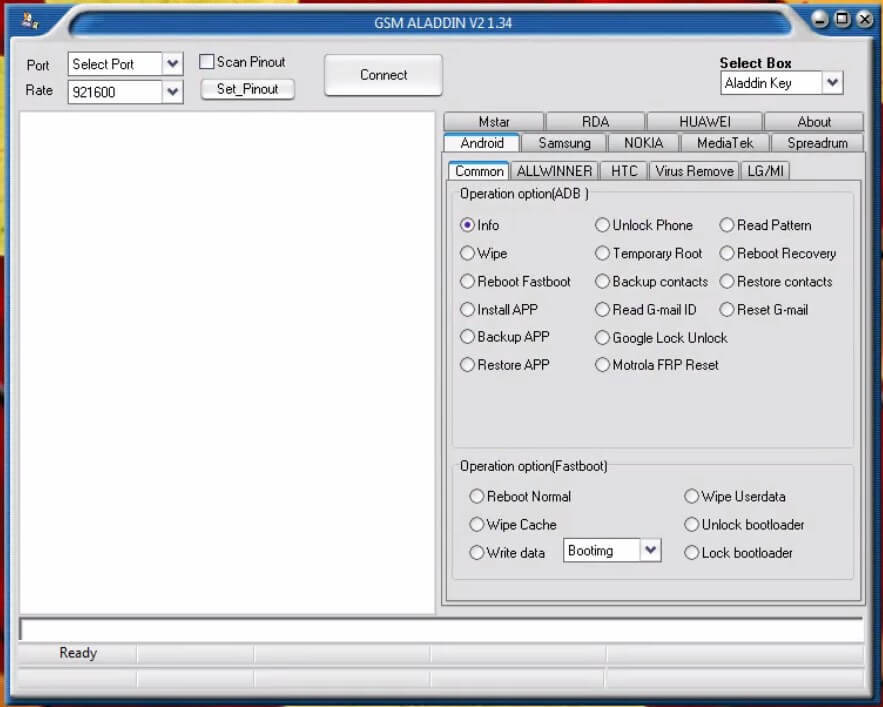Open the Select Port dropdown

(172, 63)
